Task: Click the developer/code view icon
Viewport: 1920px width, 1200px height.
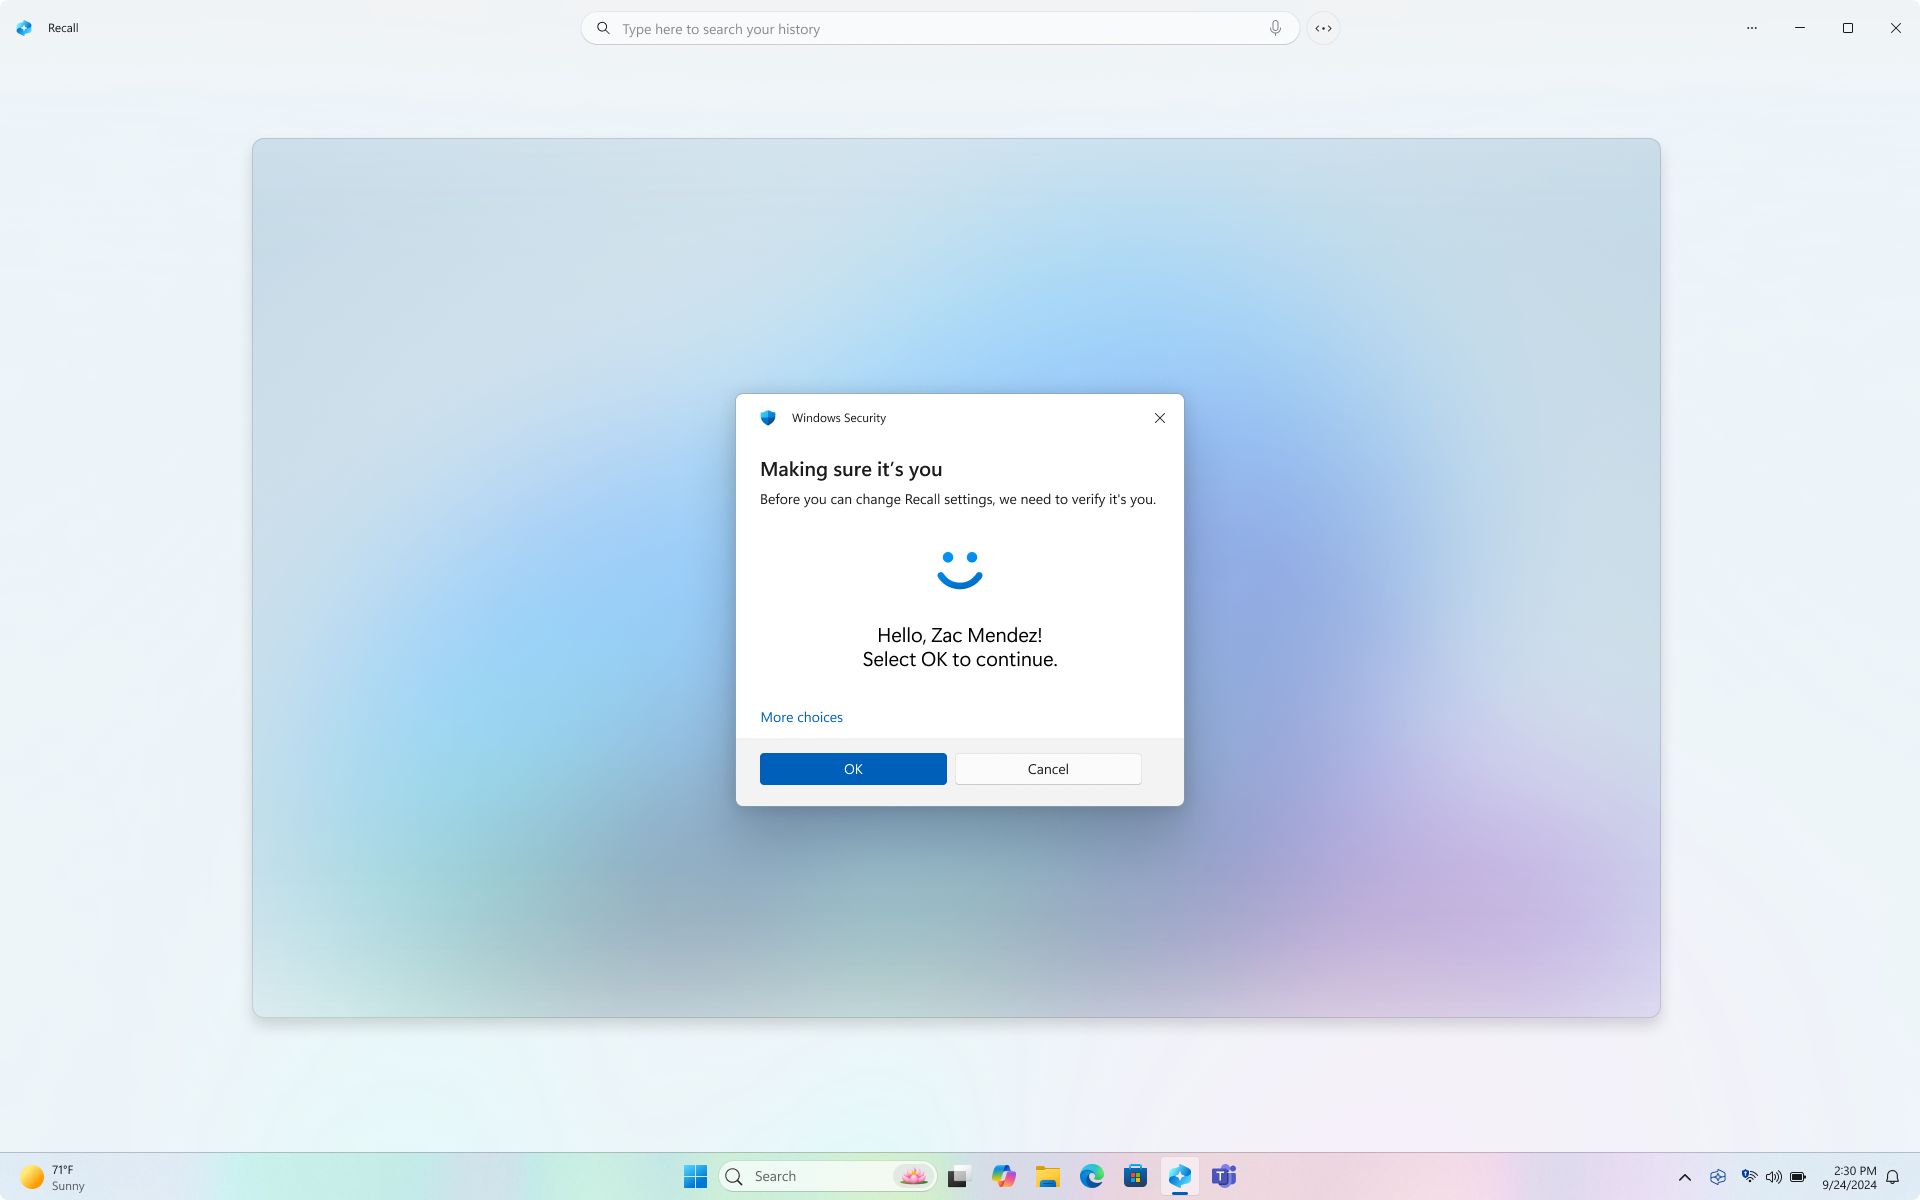Action: [x=1324, y=28]
